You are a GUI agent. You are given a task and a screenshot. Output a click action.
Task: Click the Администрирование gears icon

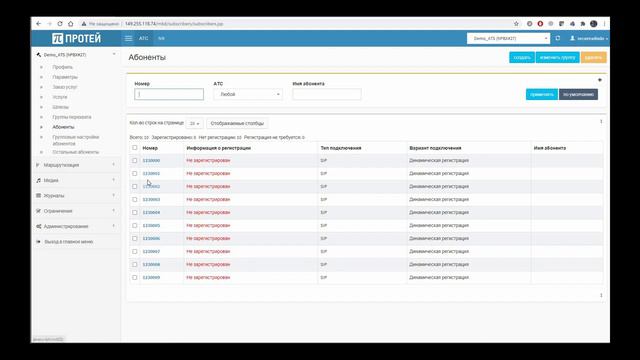[x=38, y=226]
